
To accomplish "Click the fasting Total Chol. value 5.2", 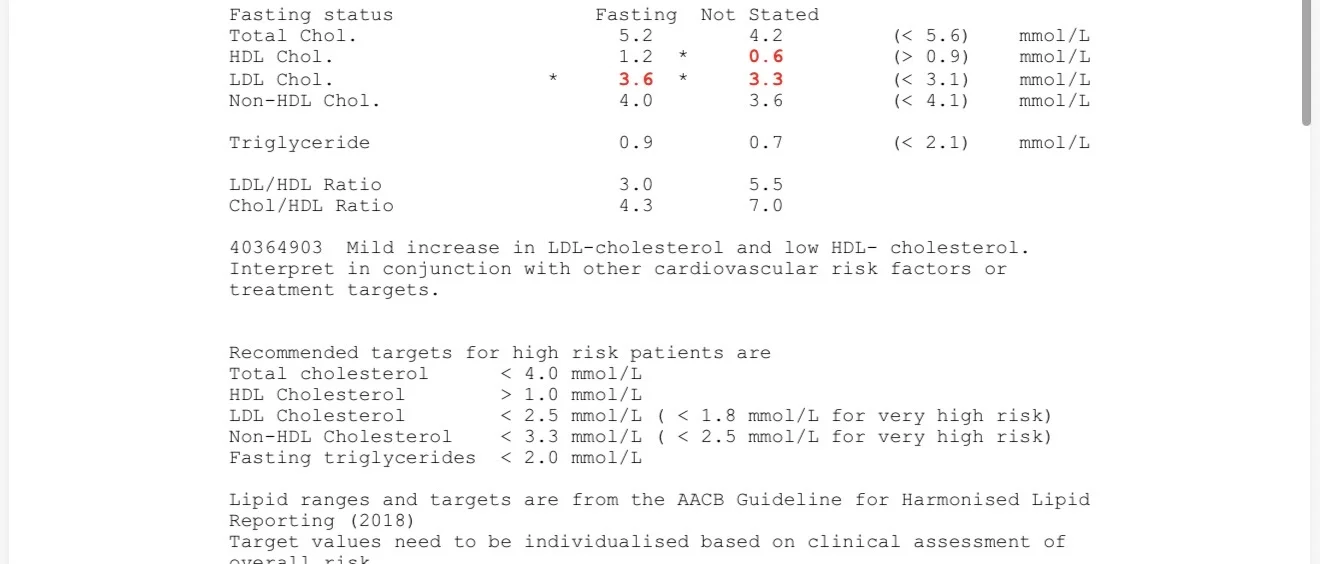I will pyautogui.click(x=636, y=36).
